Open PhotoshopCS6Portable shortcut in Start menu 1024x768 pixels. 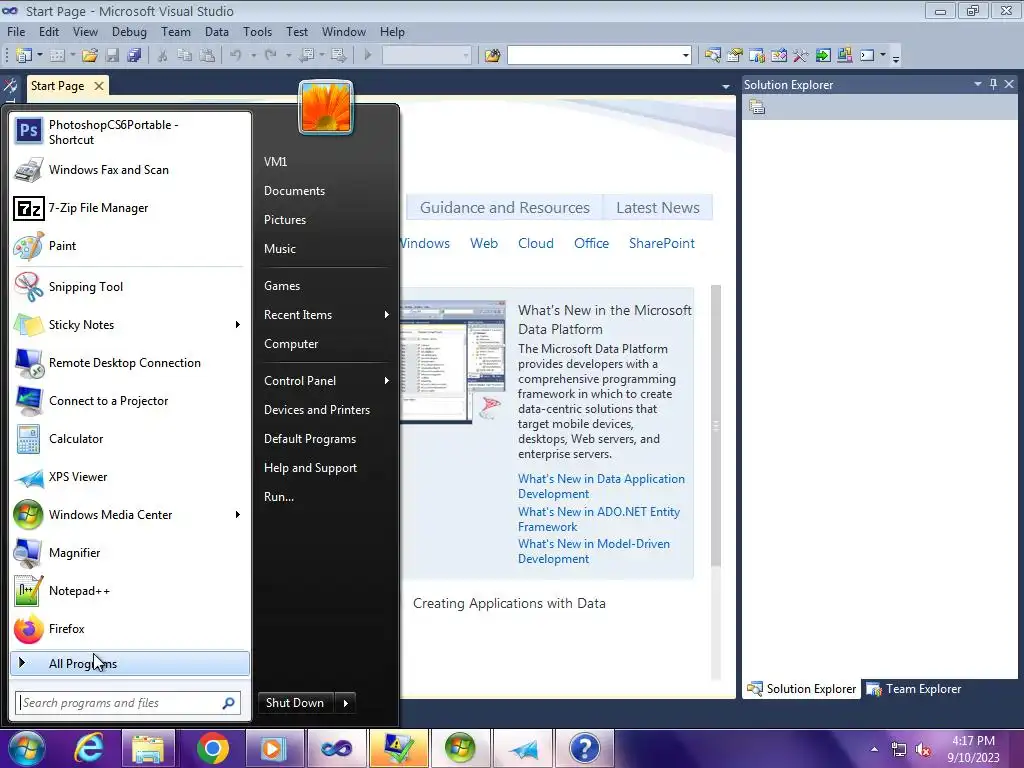131,132
